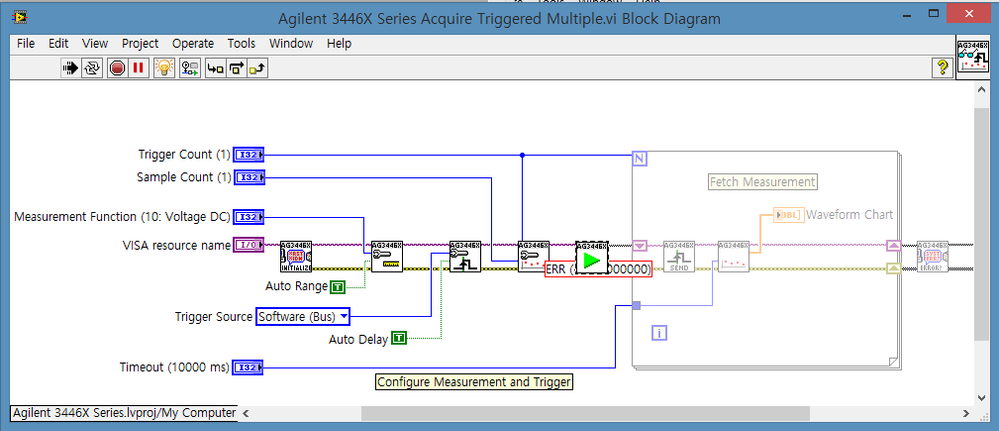Click vertical scrollbar up arrow
Image resolution: width=999 pixels, height=431 pixels.
981,91
